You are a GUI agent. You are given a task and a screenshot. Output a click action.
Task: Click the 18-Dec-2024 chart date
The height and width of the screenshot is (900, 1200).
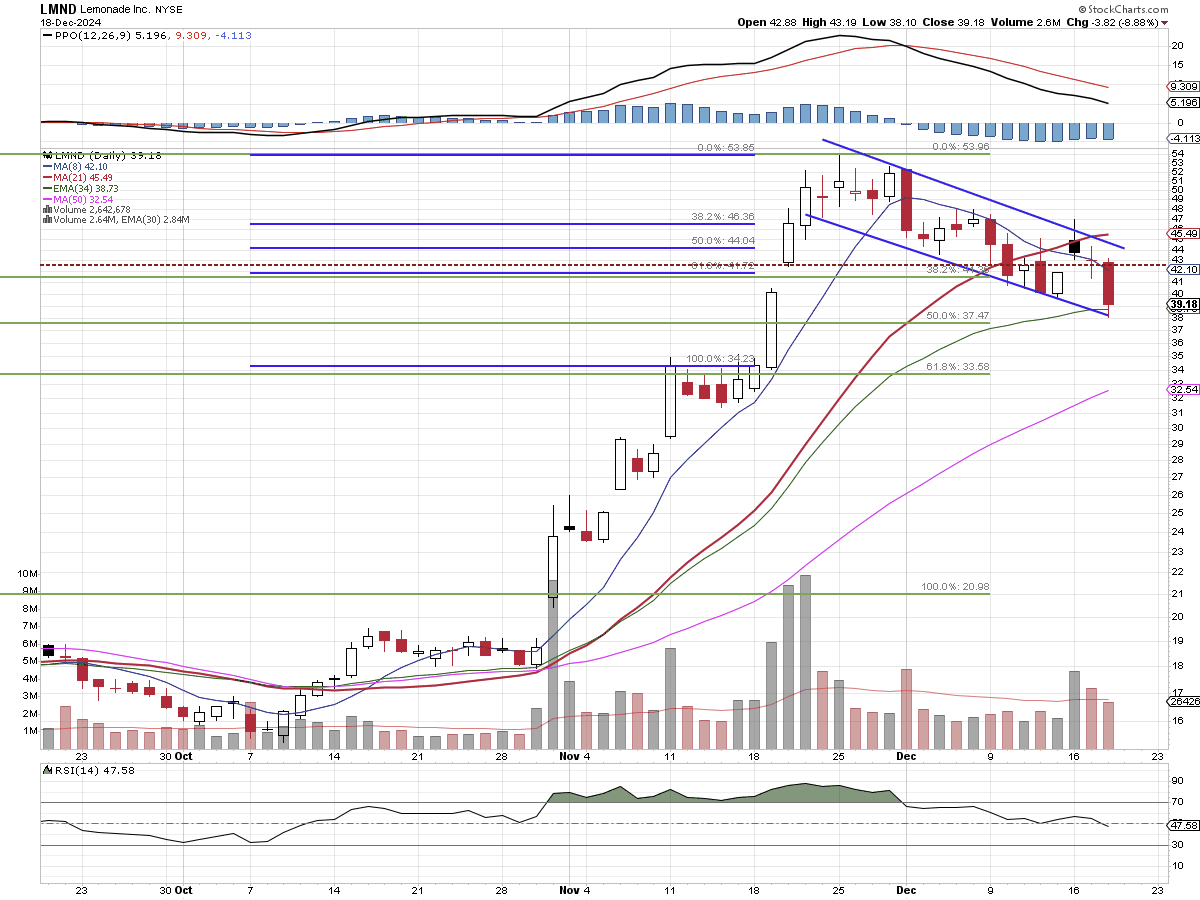[71, 21]
